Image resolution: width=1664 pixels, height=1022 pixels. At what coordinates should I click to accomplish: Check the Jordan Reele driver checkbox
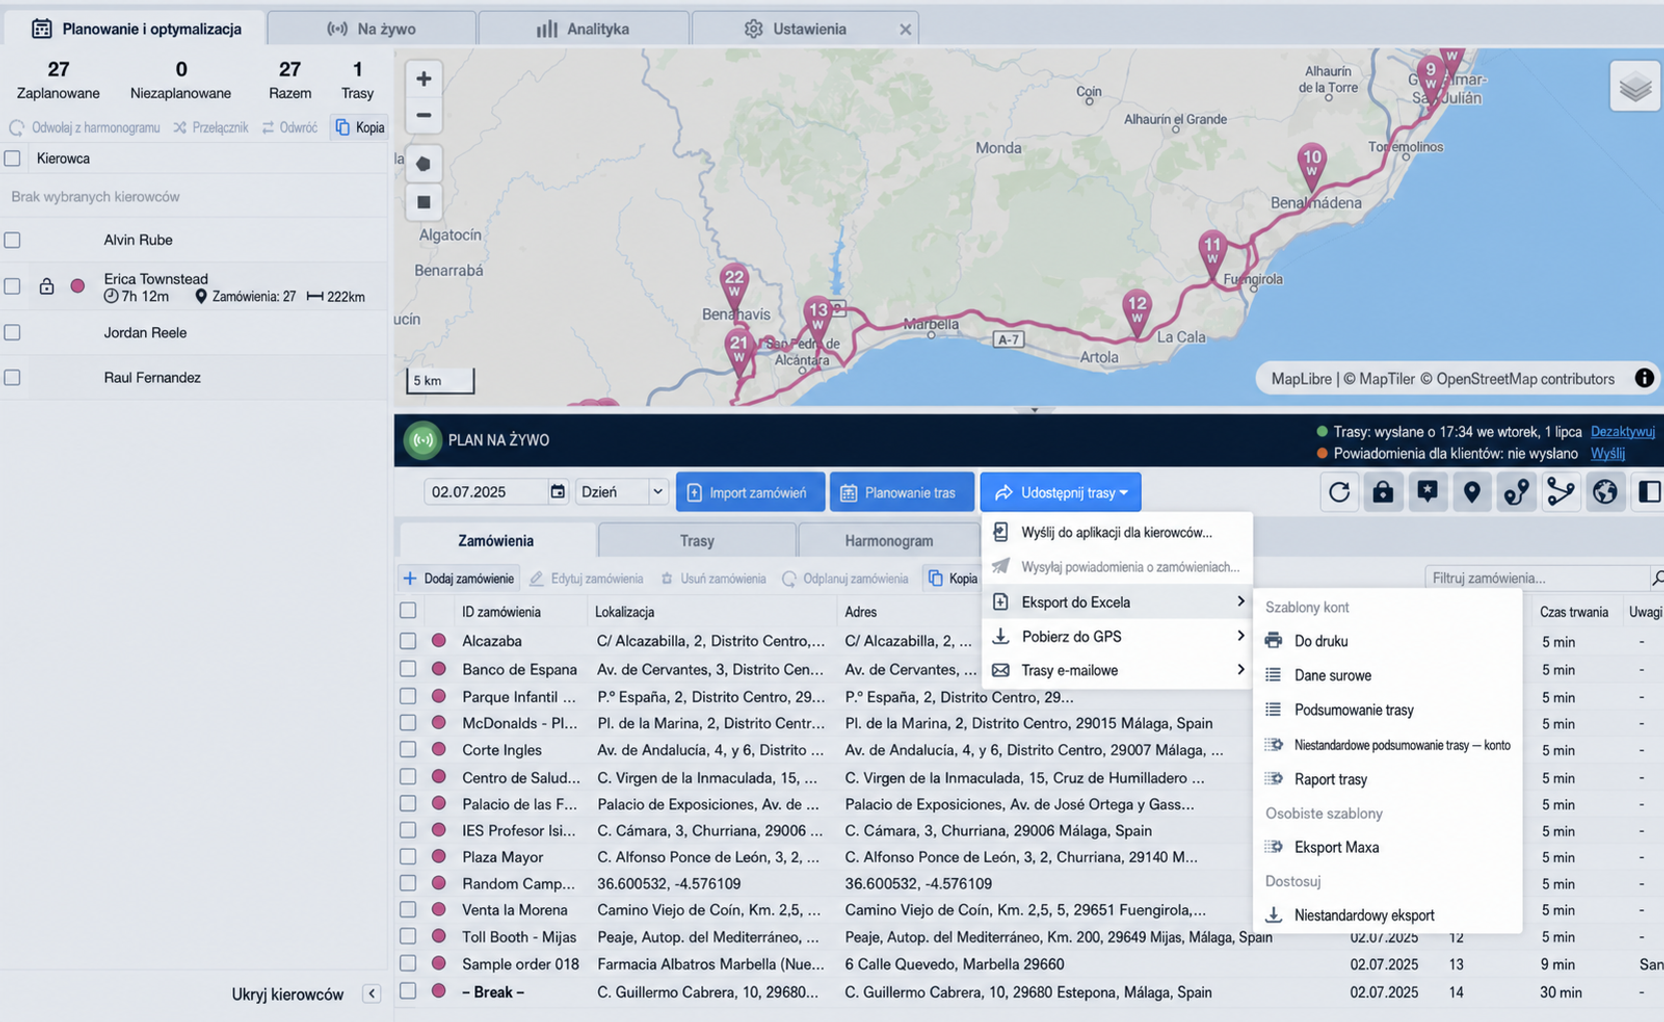(x=12, y=332)
